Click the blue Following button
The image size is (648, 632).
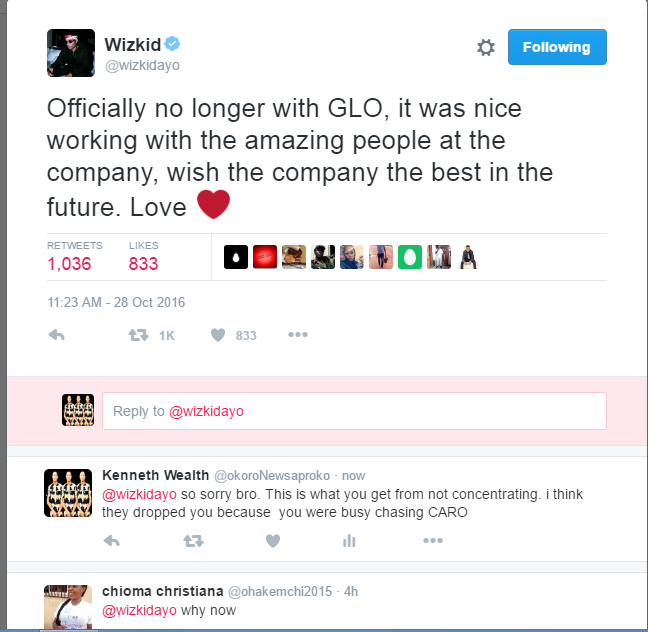point(557,47)
